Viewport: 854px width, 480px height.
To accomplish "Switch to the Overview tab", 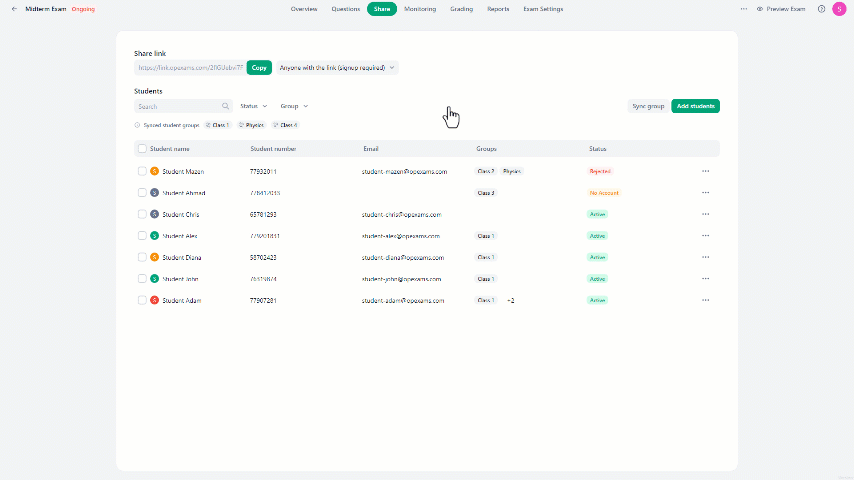I will tap(304, 9).
